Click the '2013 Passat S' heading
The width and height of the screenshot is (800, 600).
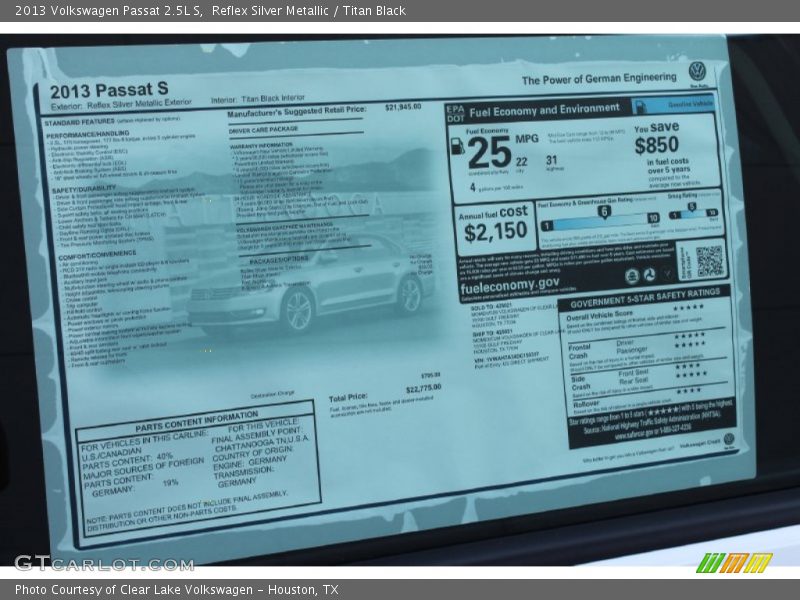pyautogui.click(x=109, y=90)
